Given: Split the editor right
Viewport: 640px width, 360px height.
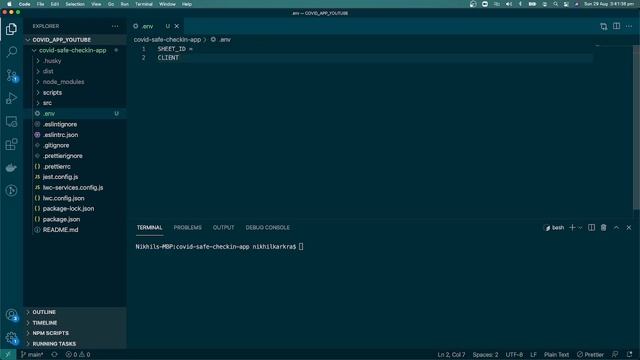Looking at the screenshot, I should click(616, 26).
